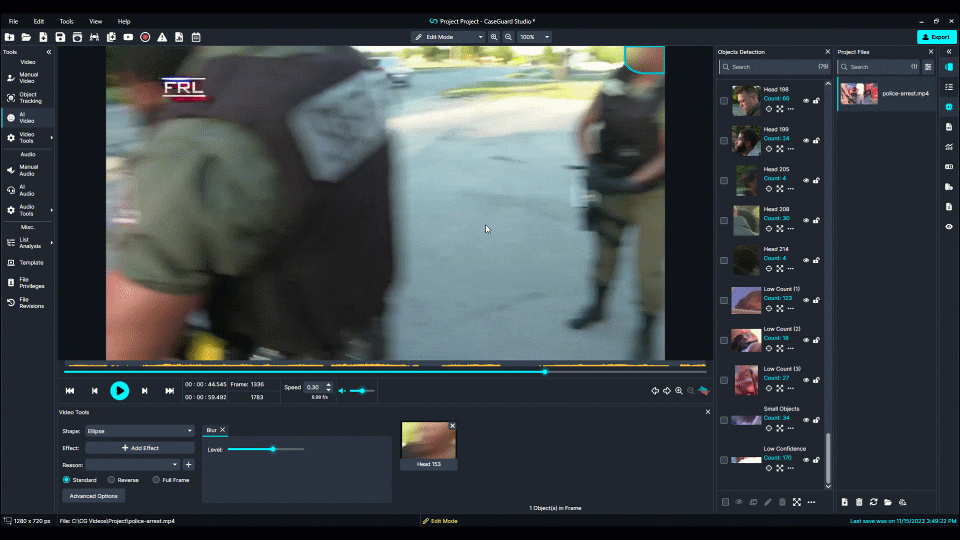Check the Head 205 checkbox
The height and width of the screenshot is (540, 960).
(724, 181)
